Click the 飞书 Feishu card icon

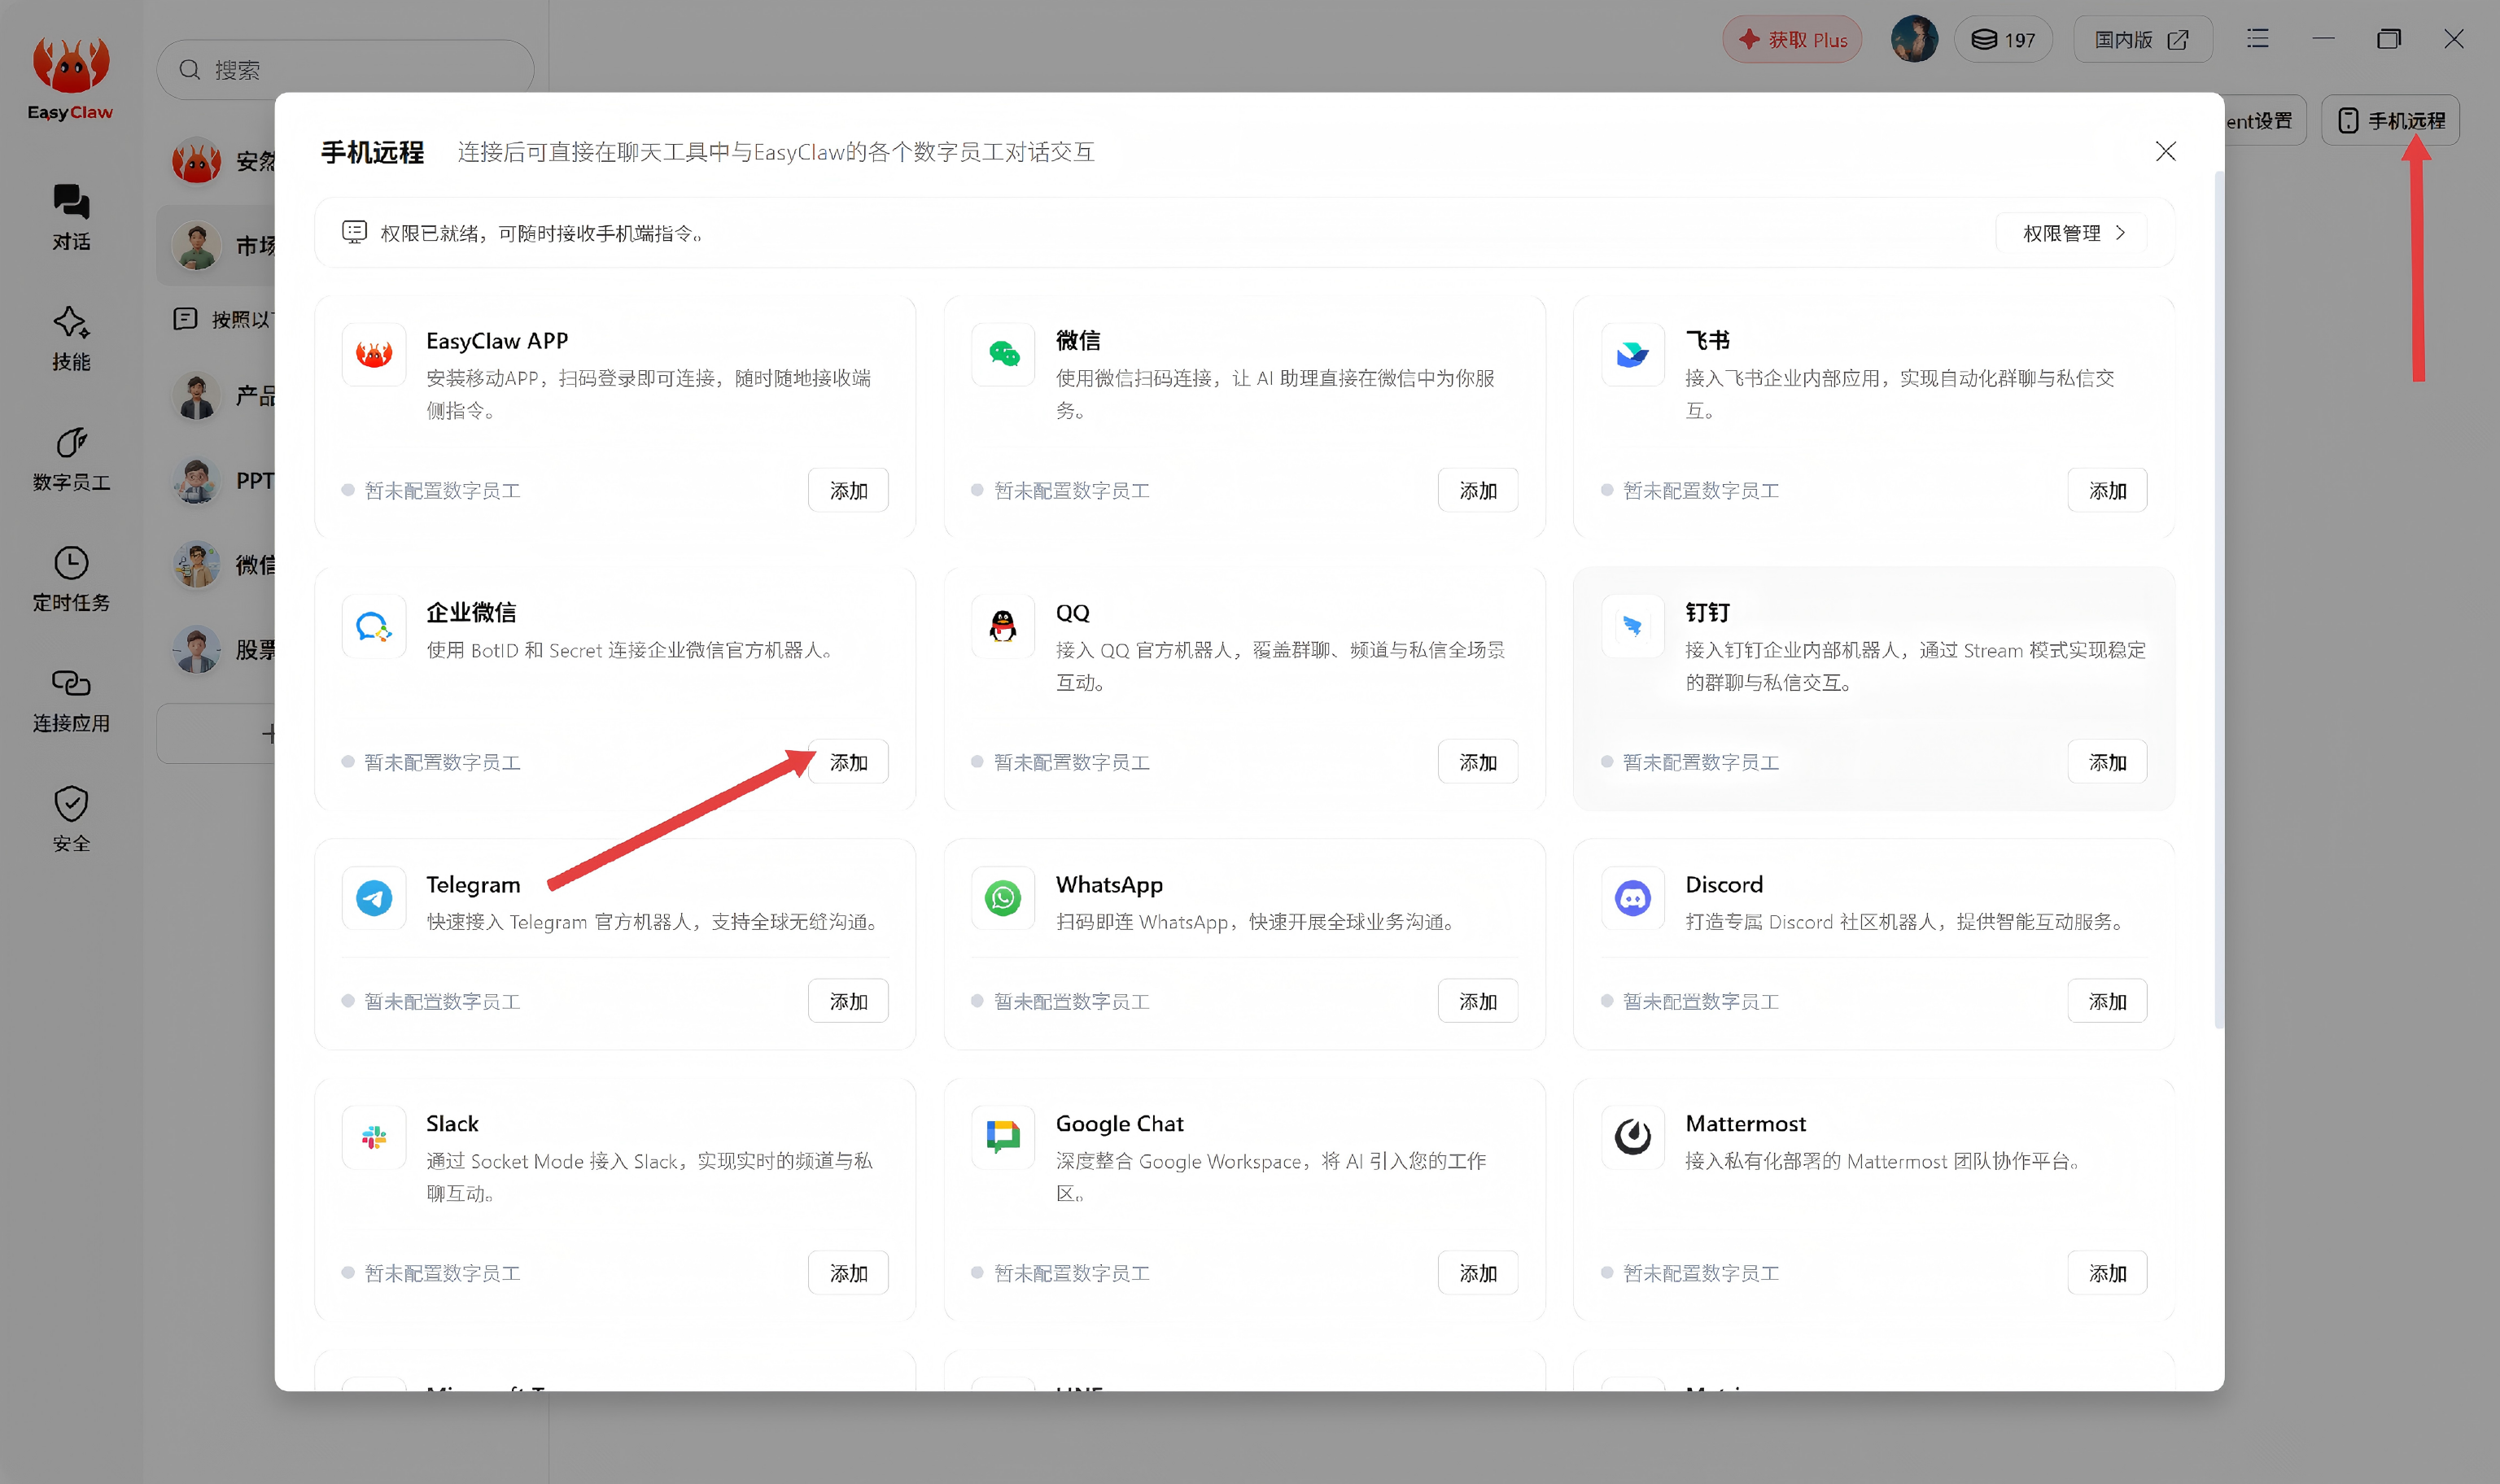coord(1633,354)
